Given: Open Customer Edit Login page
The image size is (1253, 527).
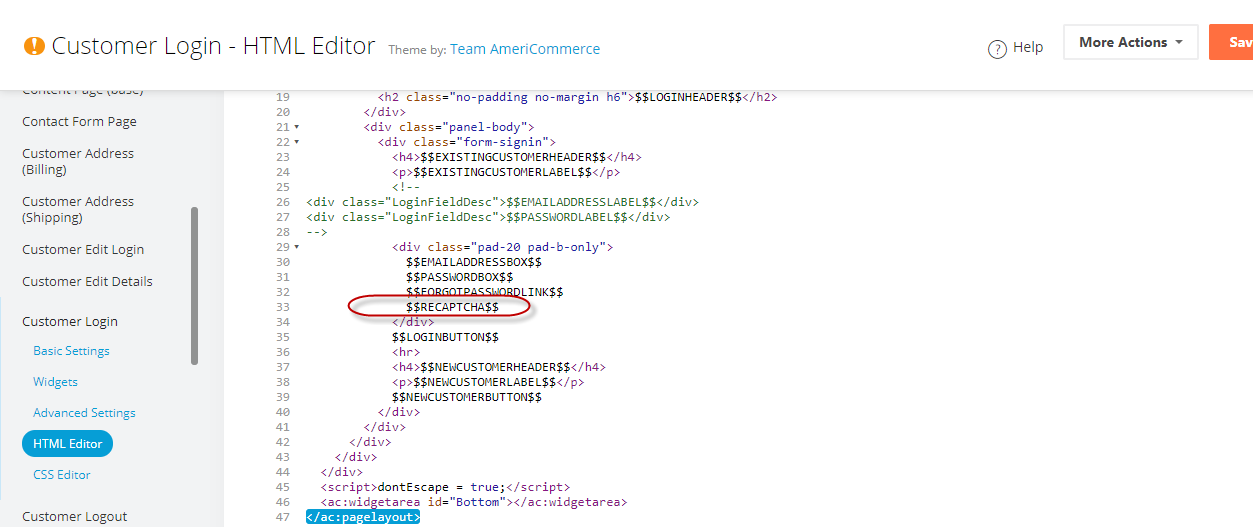Looking at the screenshot, I should tap(83, 249).
